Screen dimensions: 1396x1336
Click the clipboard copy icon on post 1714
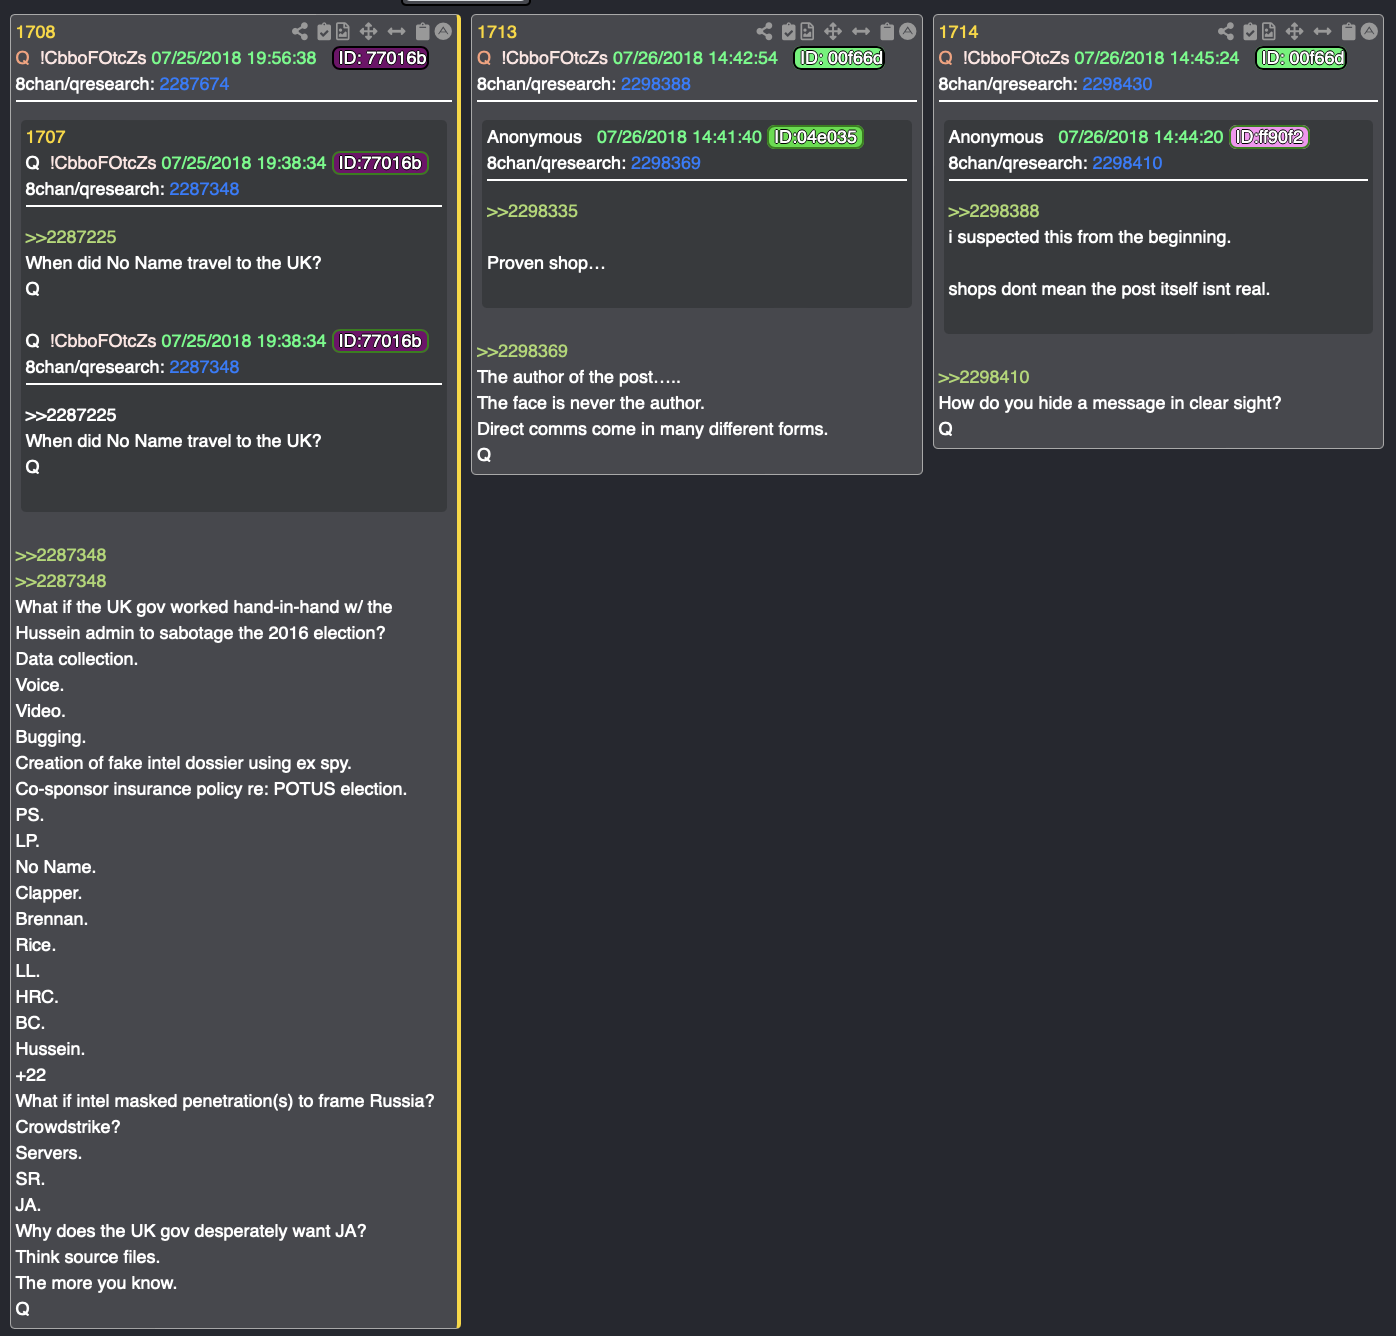[1348, 32]
